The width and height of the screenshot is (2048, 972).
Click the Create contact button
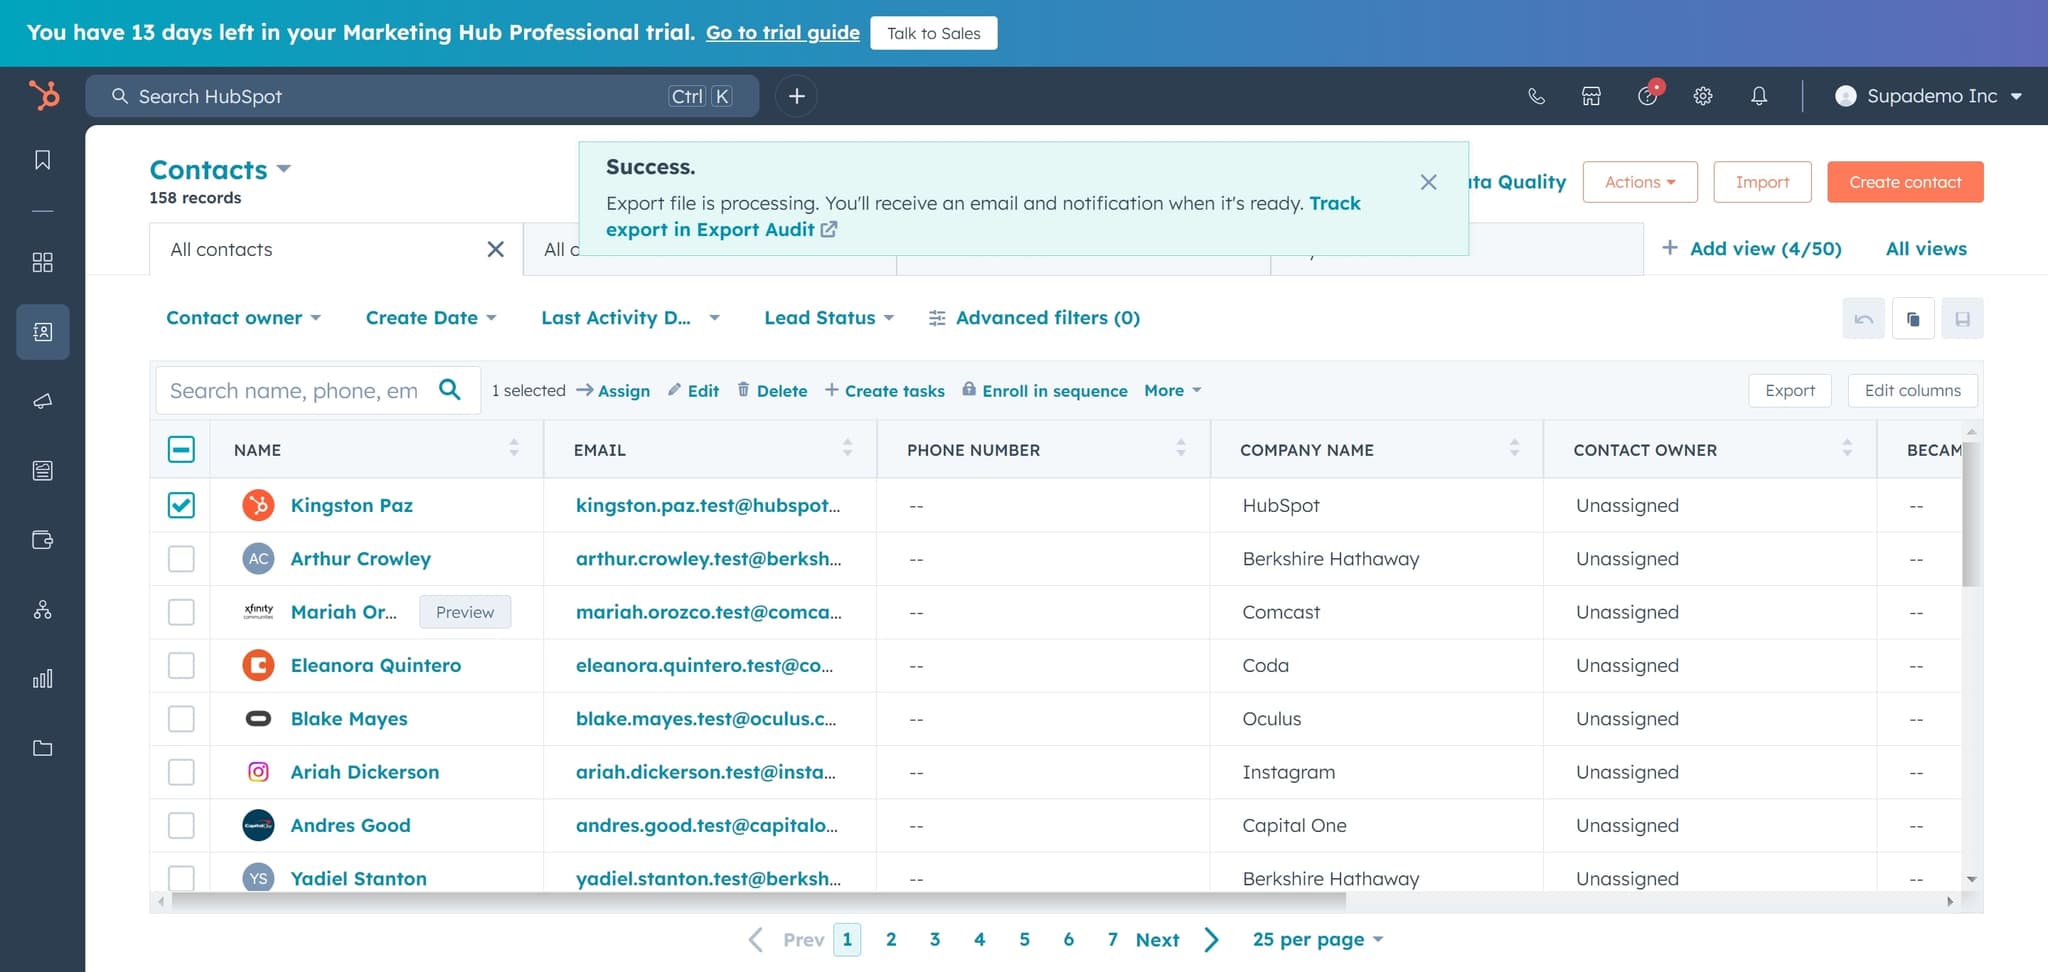1904,181
